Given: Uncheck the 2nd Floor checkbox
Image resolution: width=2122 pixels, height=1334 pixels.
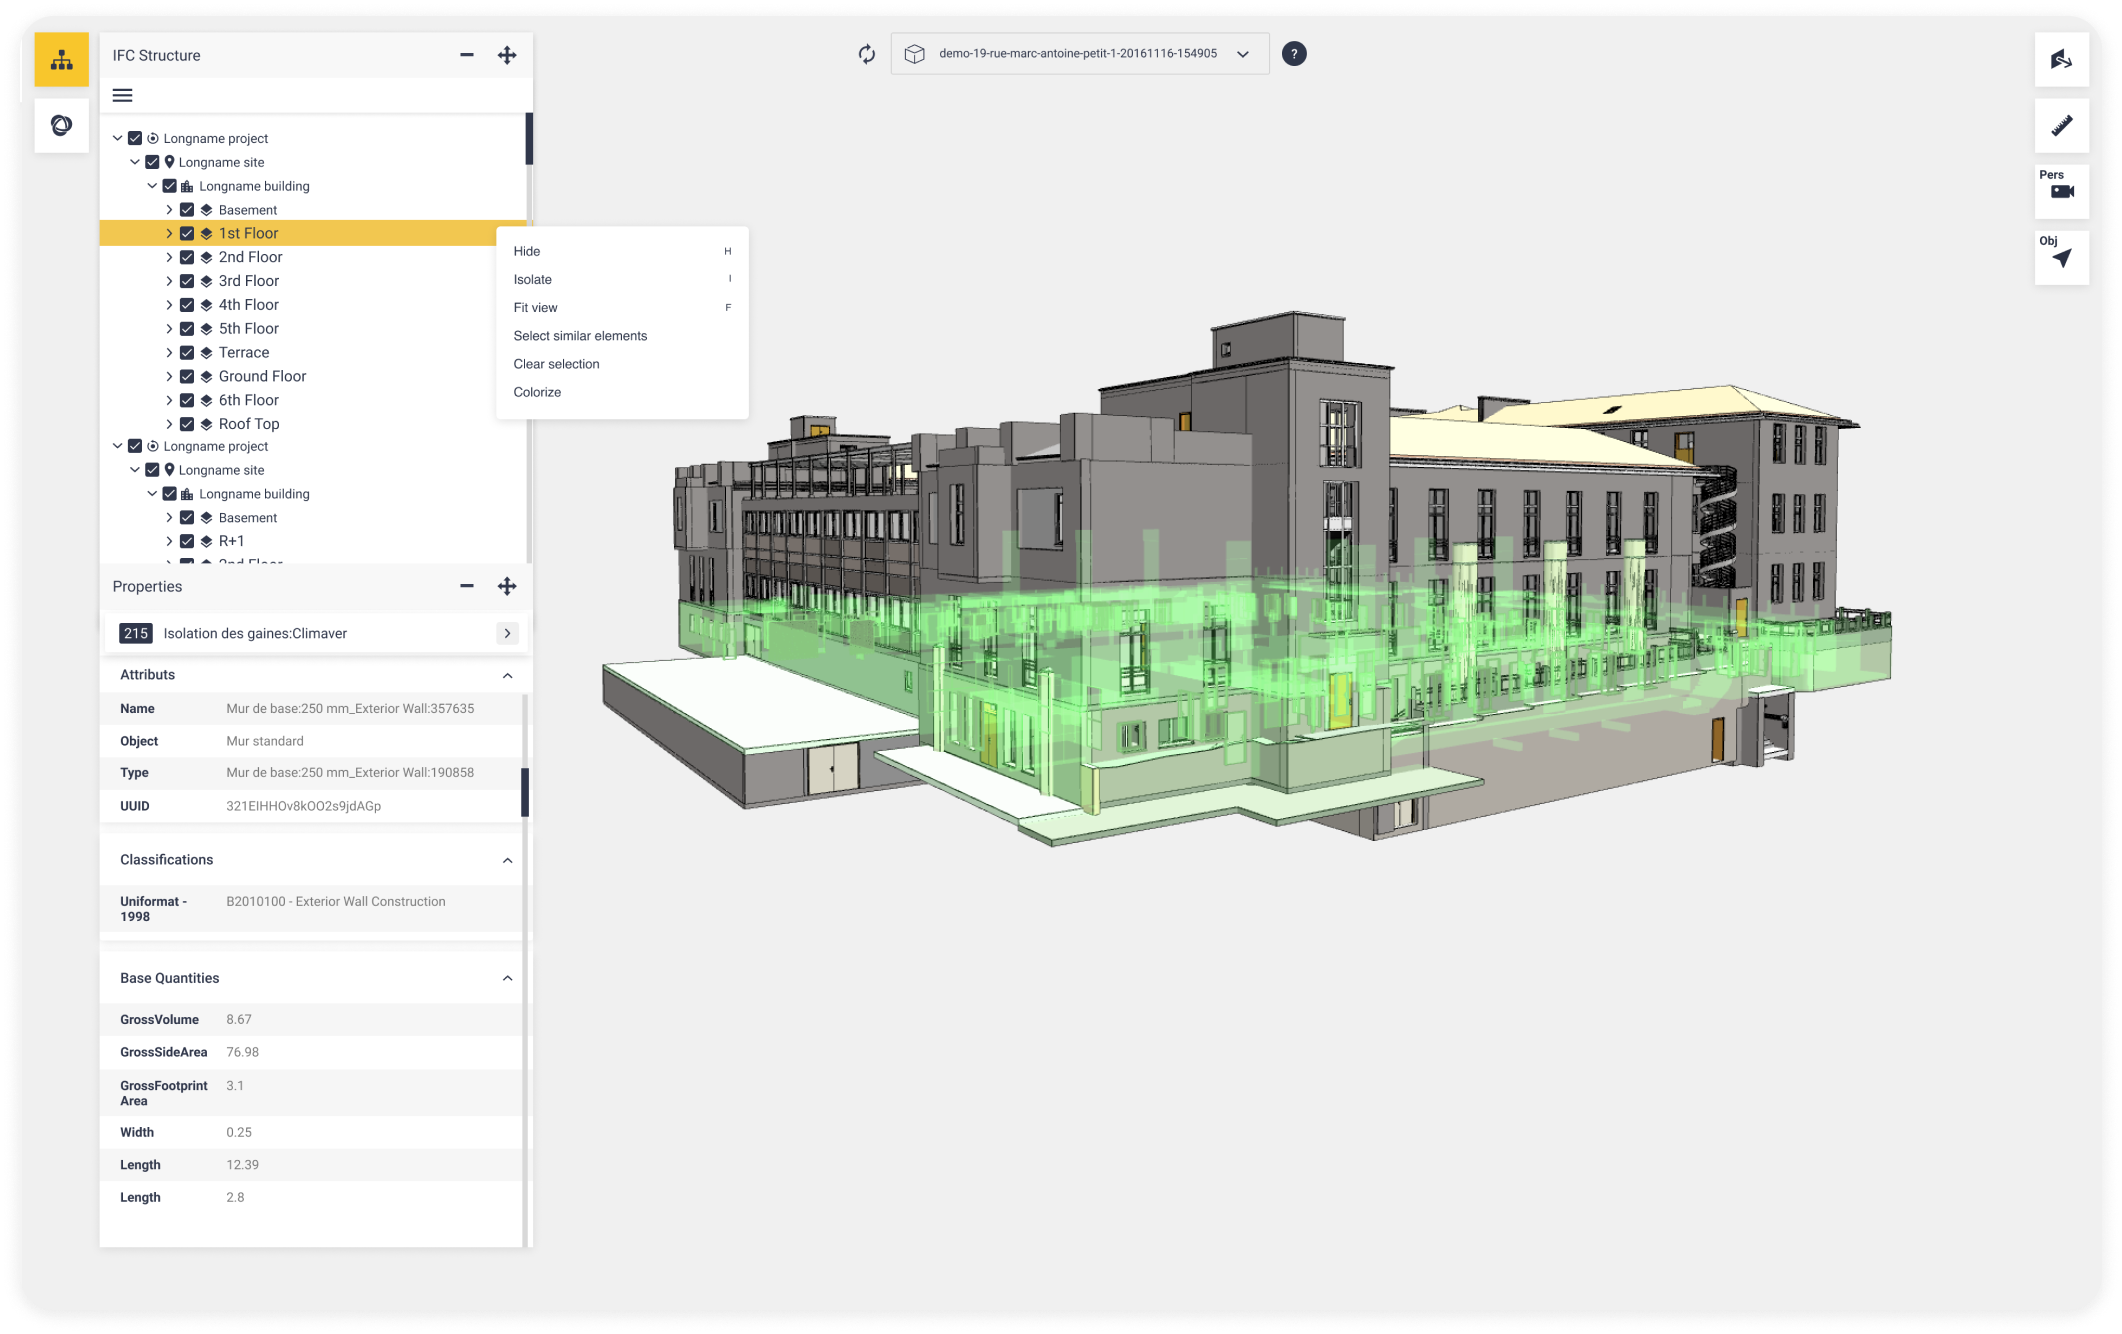Looking at the screenshot, I should (x=187, y=257).
